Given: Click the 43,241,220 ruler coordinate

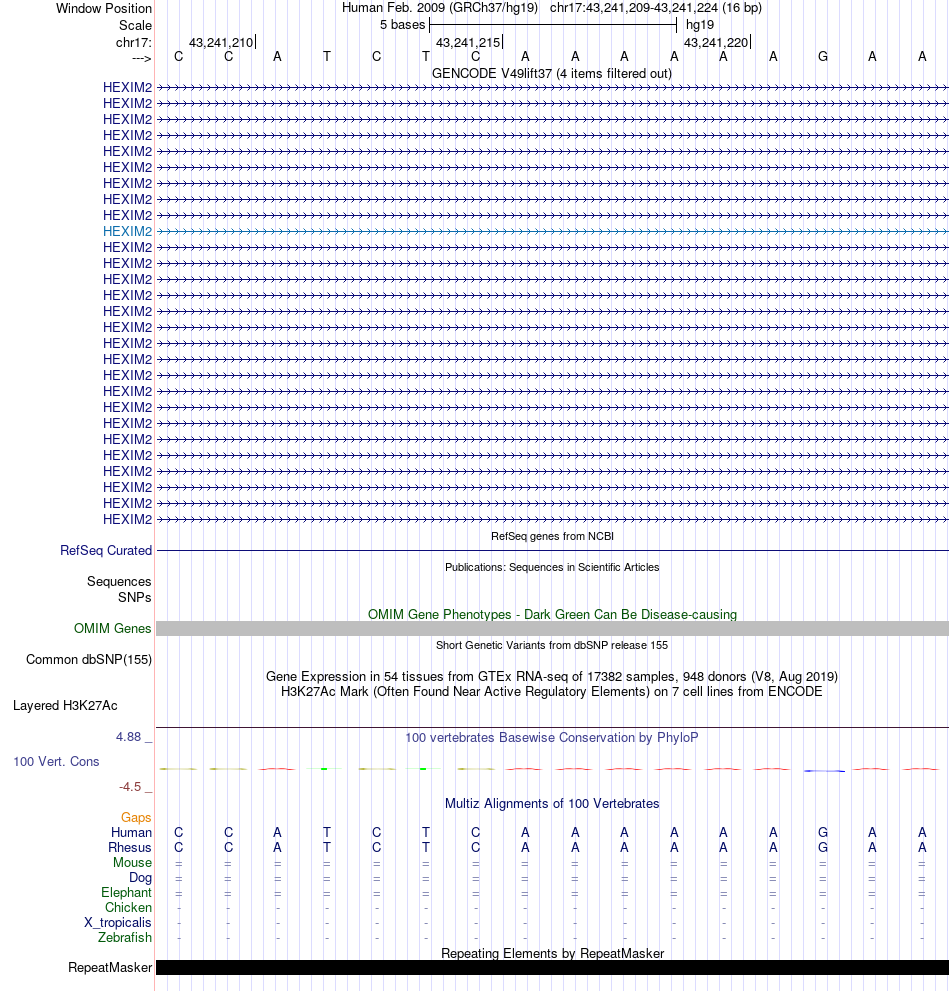Looking at the screenshot, I should click(716, 42).
